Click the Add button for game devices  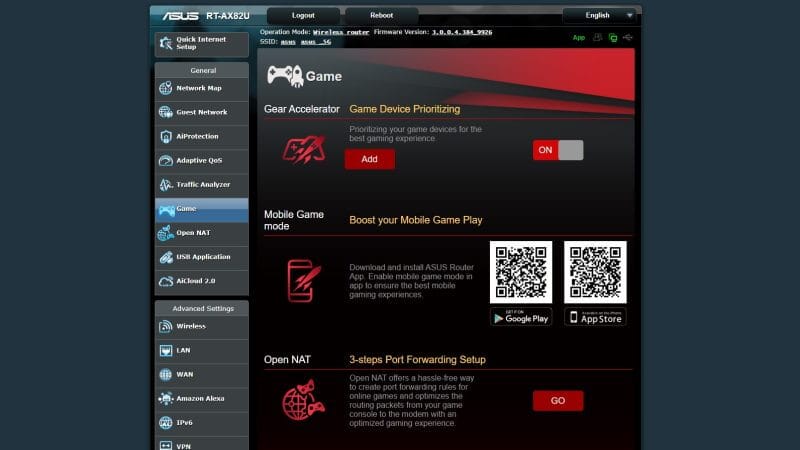(369, 159)
